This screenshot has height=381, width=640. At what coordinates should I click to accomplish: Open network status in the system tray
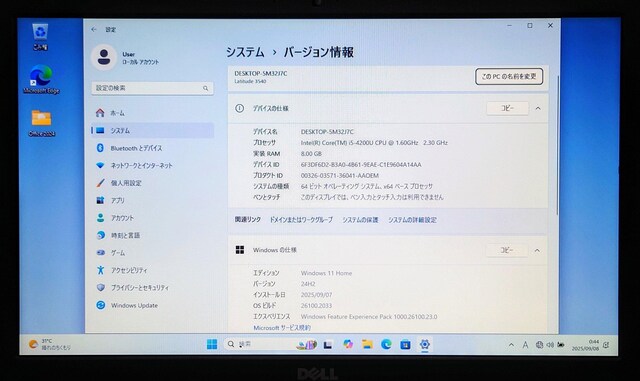pyautogui.click(x=539, y=345)
